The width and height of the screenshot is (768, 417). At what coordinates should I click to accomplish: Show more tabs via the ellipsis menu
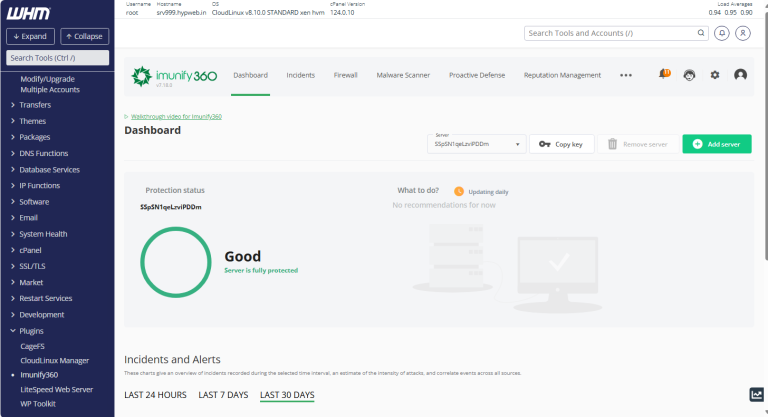tap(626, 75)
